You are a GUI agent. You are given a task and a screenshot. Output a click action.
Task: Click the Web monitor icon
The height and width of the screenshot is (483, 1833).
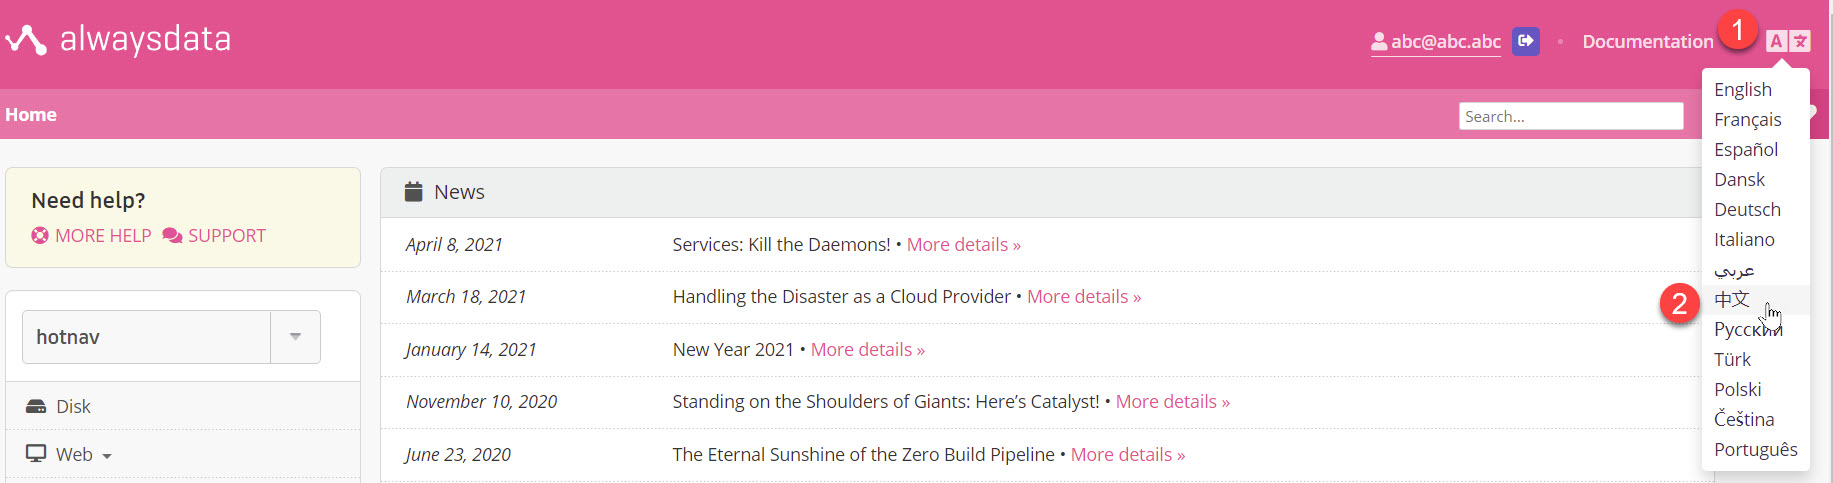36,453
